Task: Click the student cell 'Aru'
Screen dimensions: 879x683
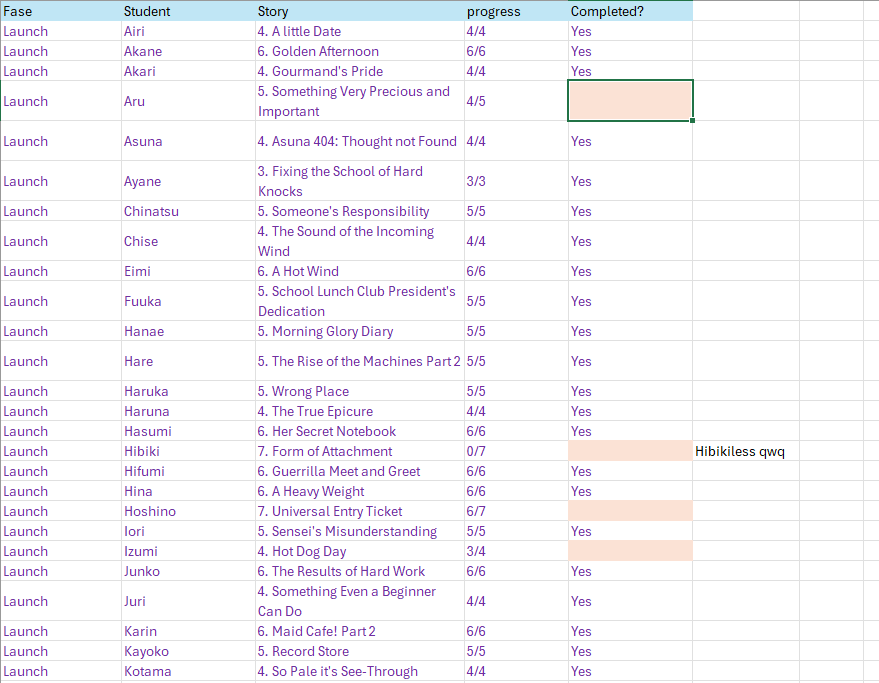Action: tap(188, 101)
